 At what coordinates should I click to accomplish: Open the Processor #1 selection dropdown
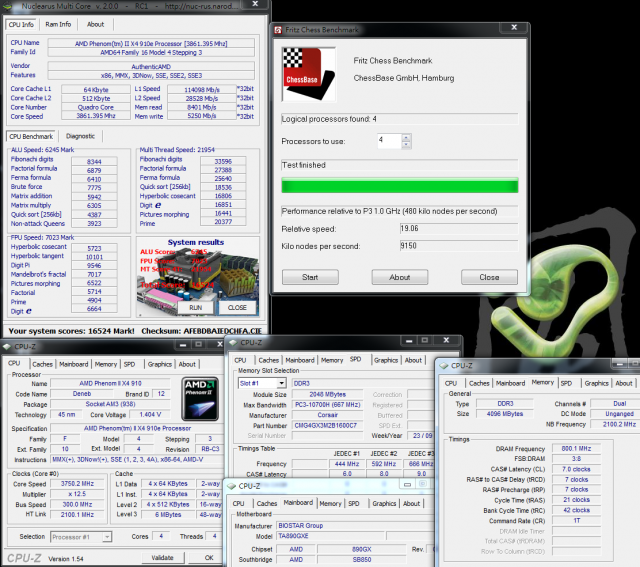tap(107, 537)
